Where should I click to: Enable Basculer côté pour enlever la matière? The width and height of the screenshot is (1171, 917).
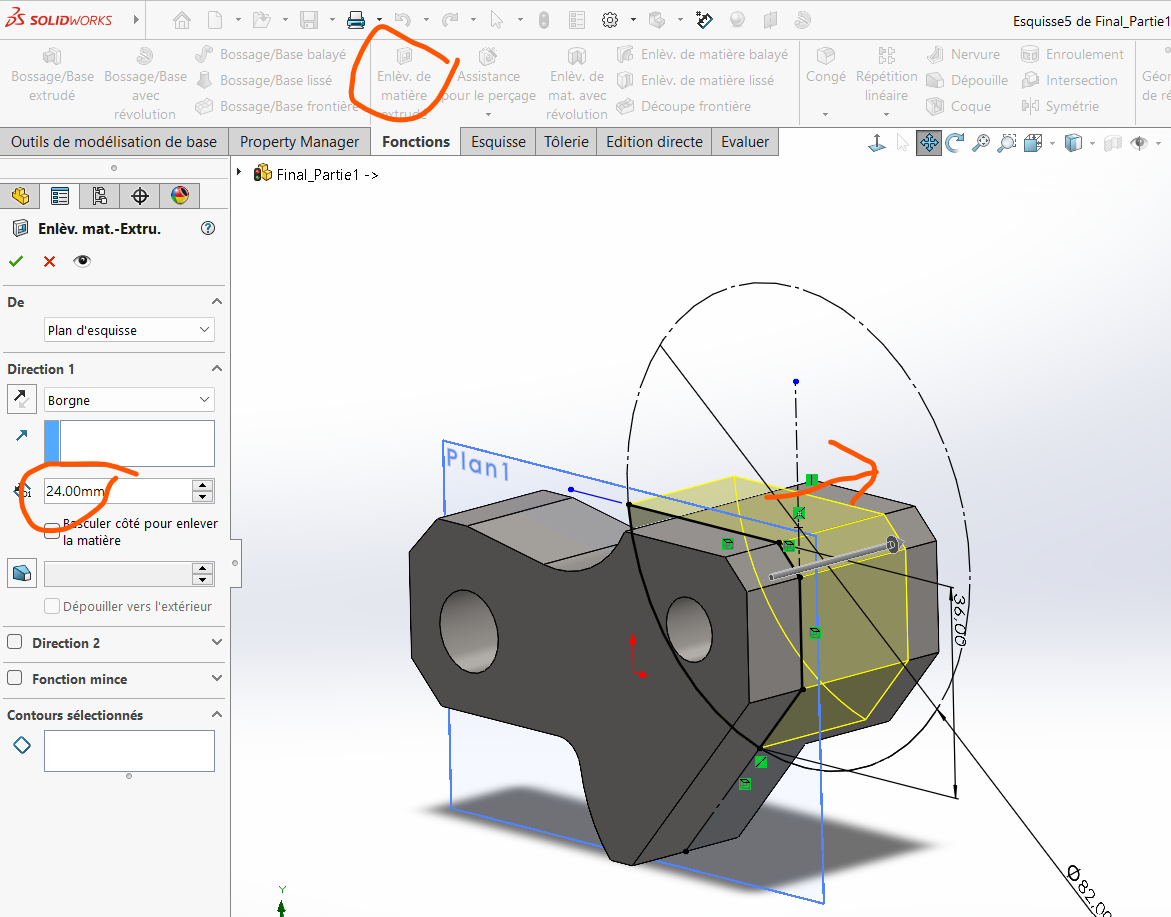pos(52,531)
